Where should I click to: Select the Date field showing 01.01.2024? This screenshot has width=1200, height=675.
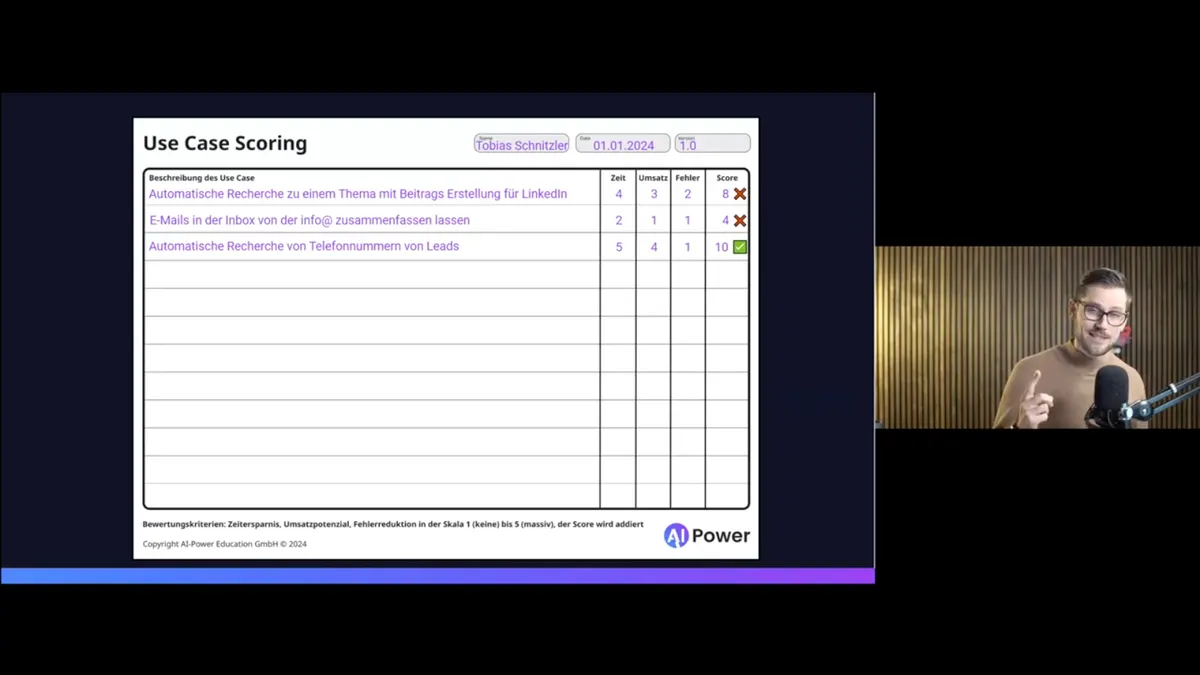click(x=623, y=144)
